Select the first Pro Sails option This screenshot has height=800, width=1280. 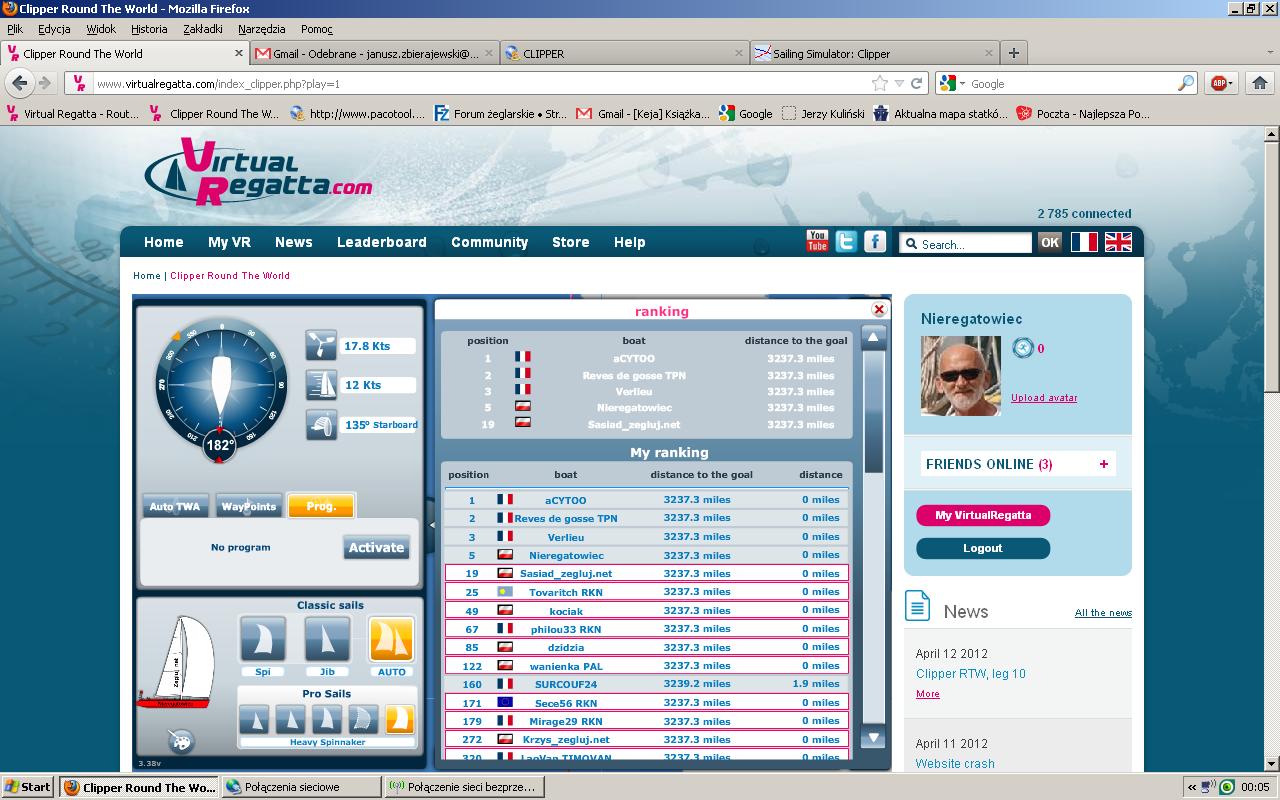(255, 719)
